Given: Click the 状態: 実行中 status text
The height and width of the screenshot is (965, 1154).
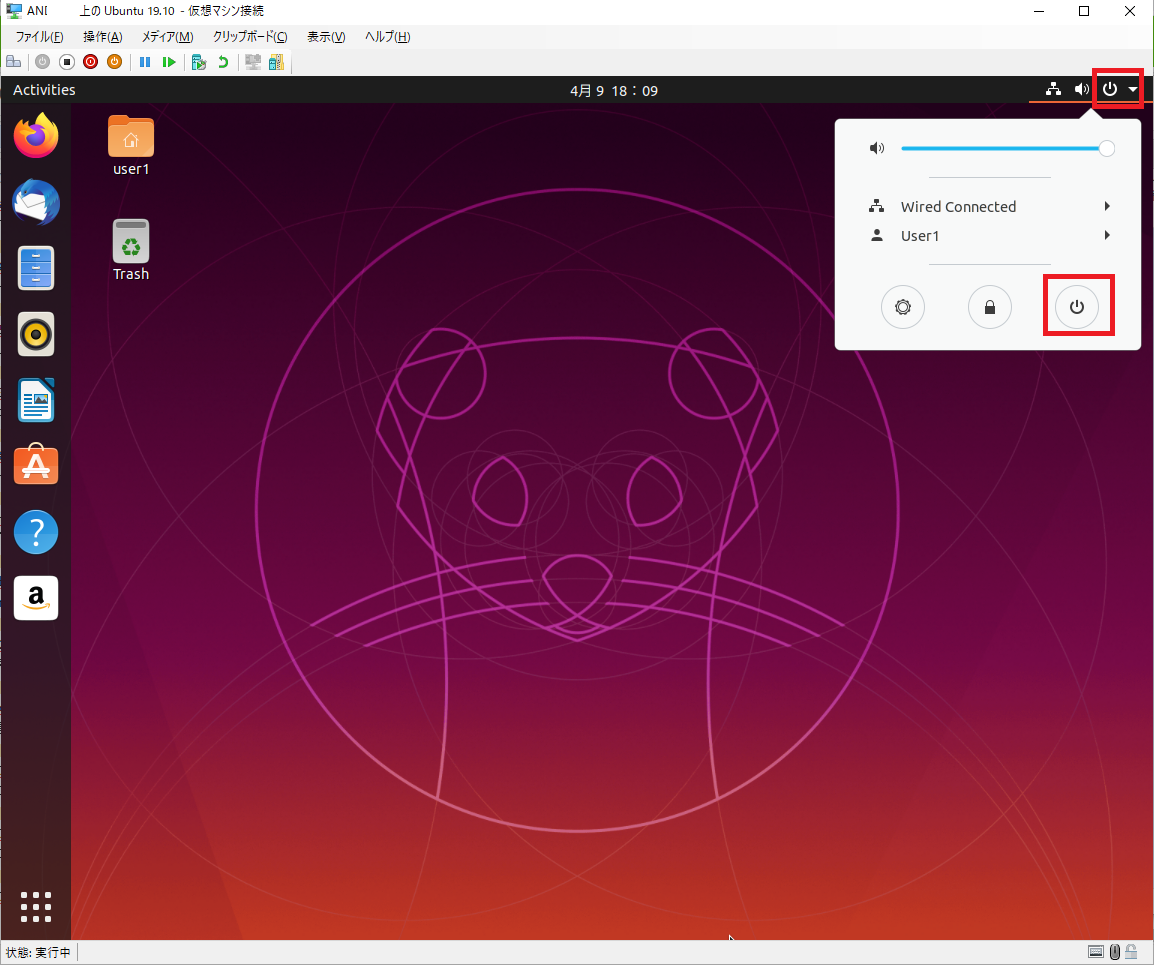Looking at the screenshot, I should [x=38, y=952].
